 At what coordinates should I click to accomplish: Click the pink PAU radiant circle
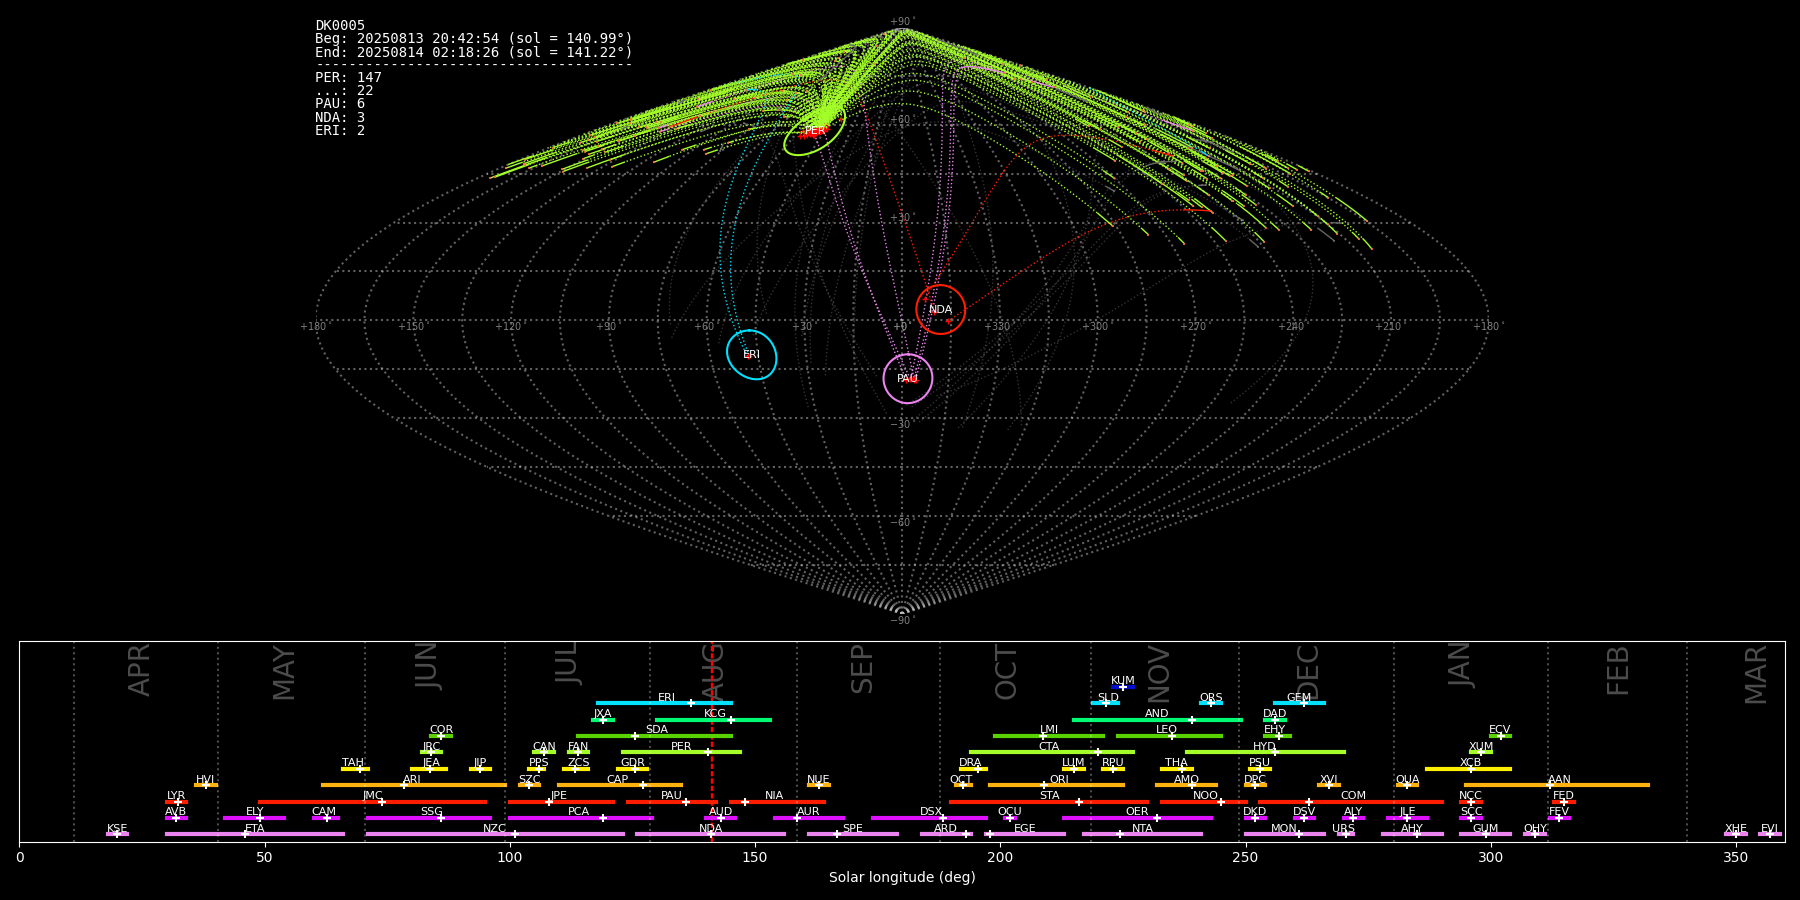tap(908, 378)
